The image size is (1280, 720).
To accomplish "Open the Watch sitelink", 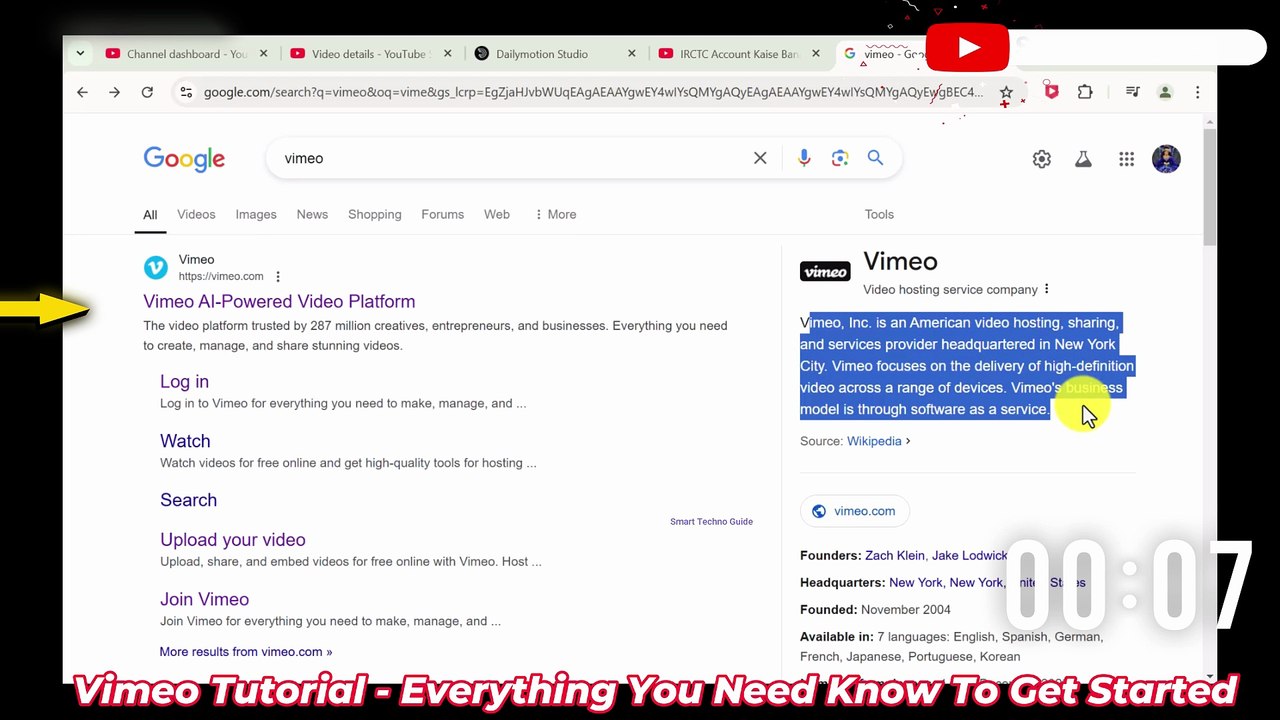I will [x=185, y=441].
